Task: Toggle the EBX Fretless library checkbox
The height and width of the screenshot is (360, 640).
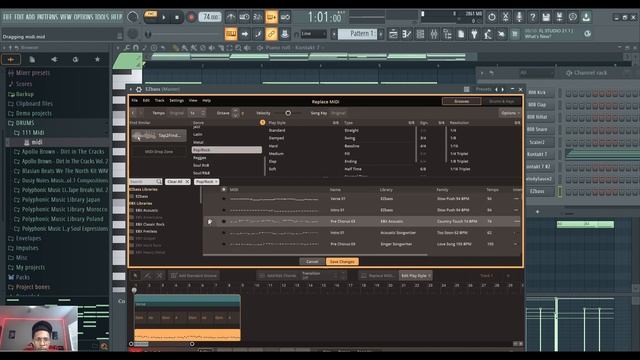Action: (x=131, y=231)
